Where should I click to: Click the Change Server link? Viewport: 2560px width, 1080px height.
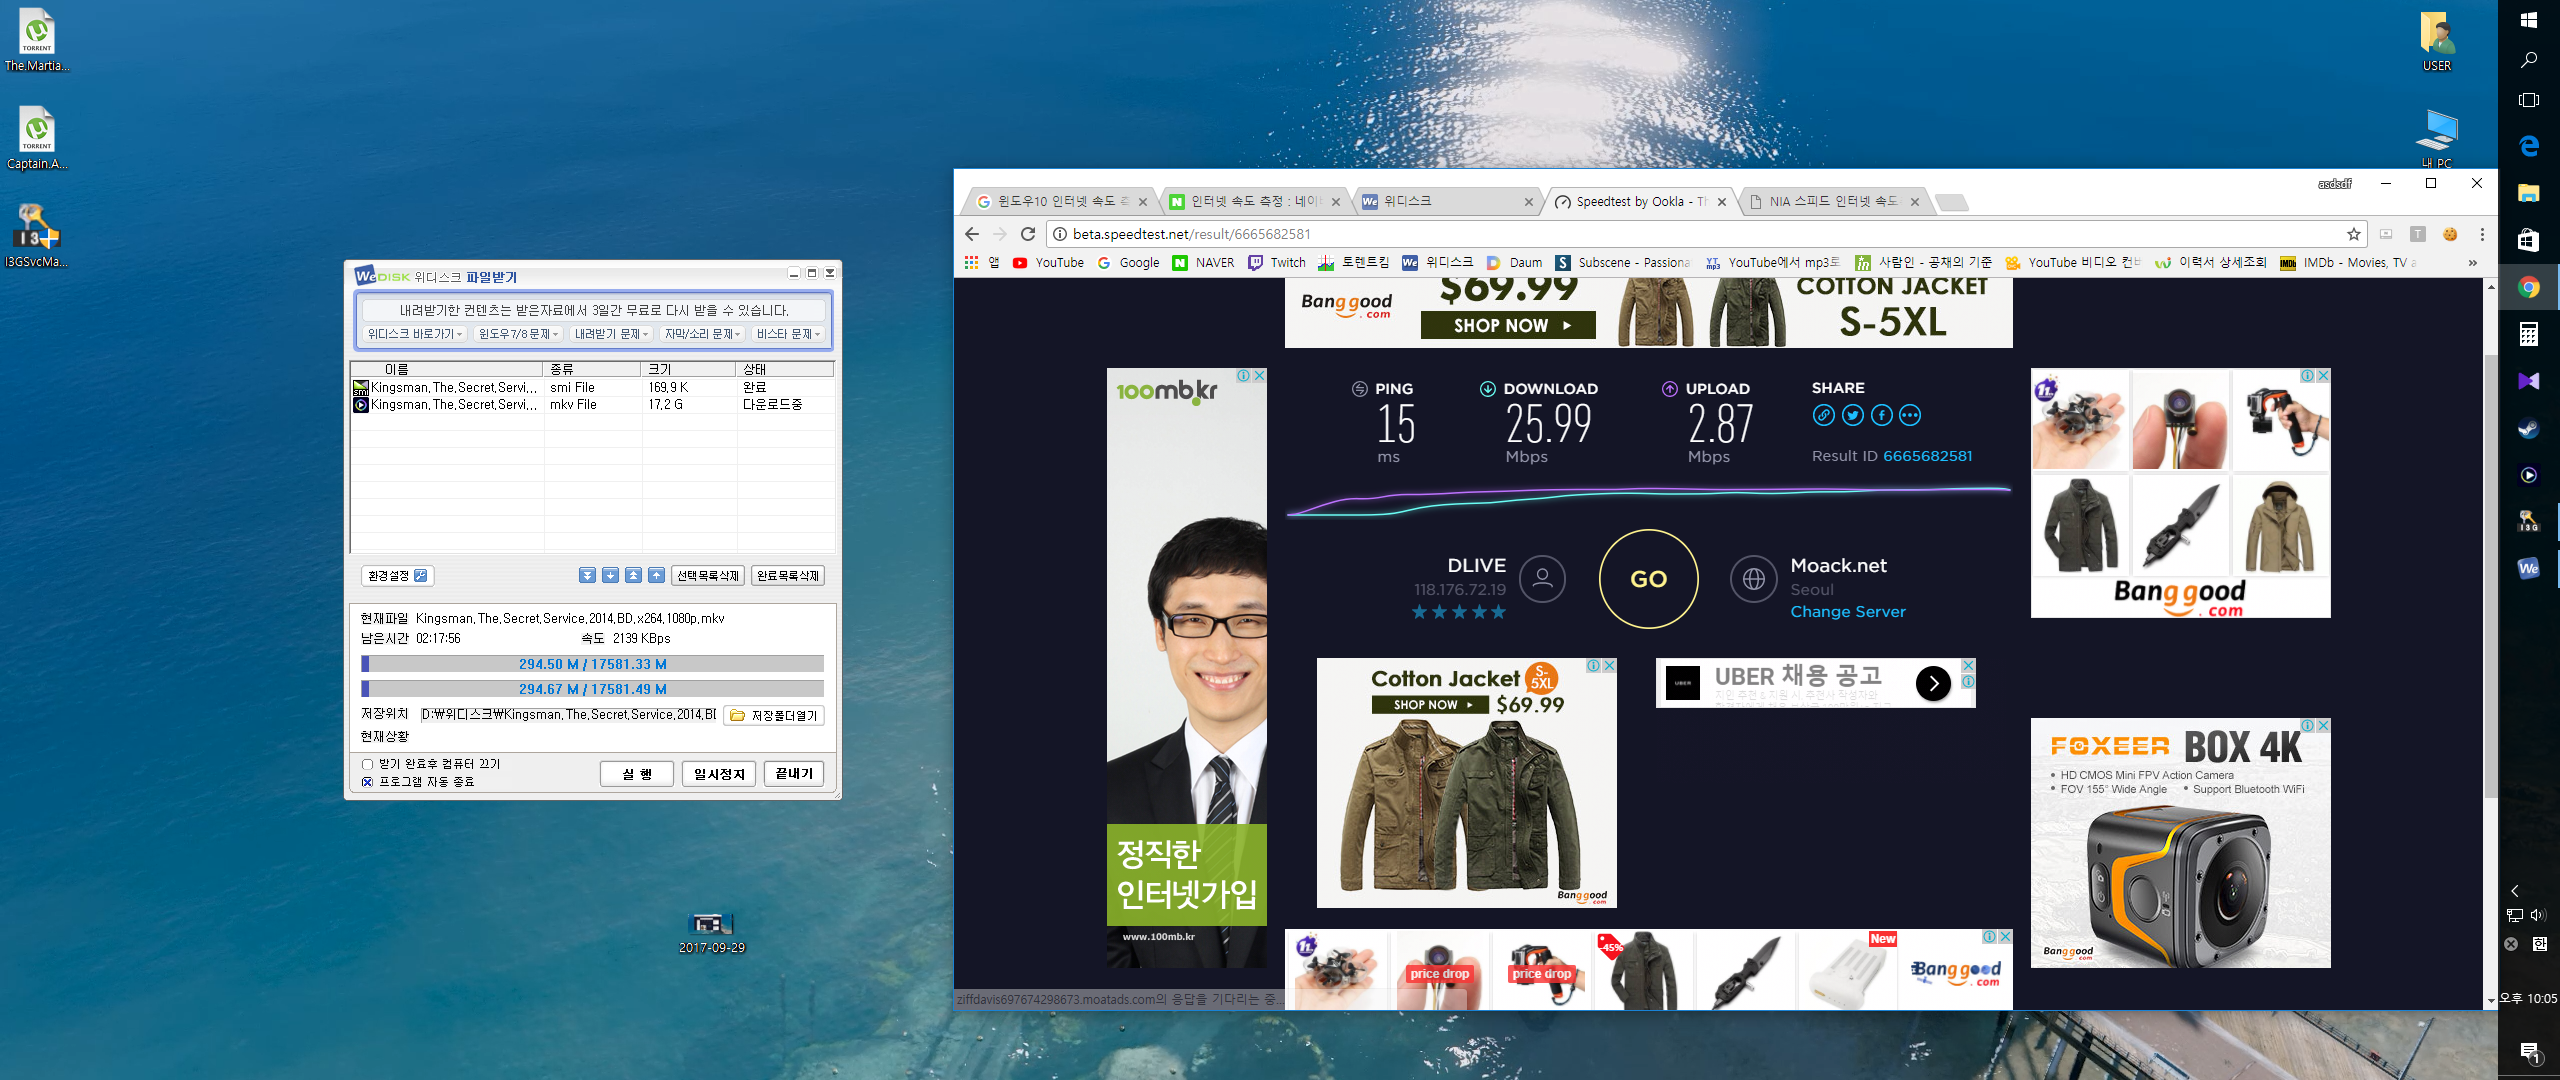coord(1847,611)
